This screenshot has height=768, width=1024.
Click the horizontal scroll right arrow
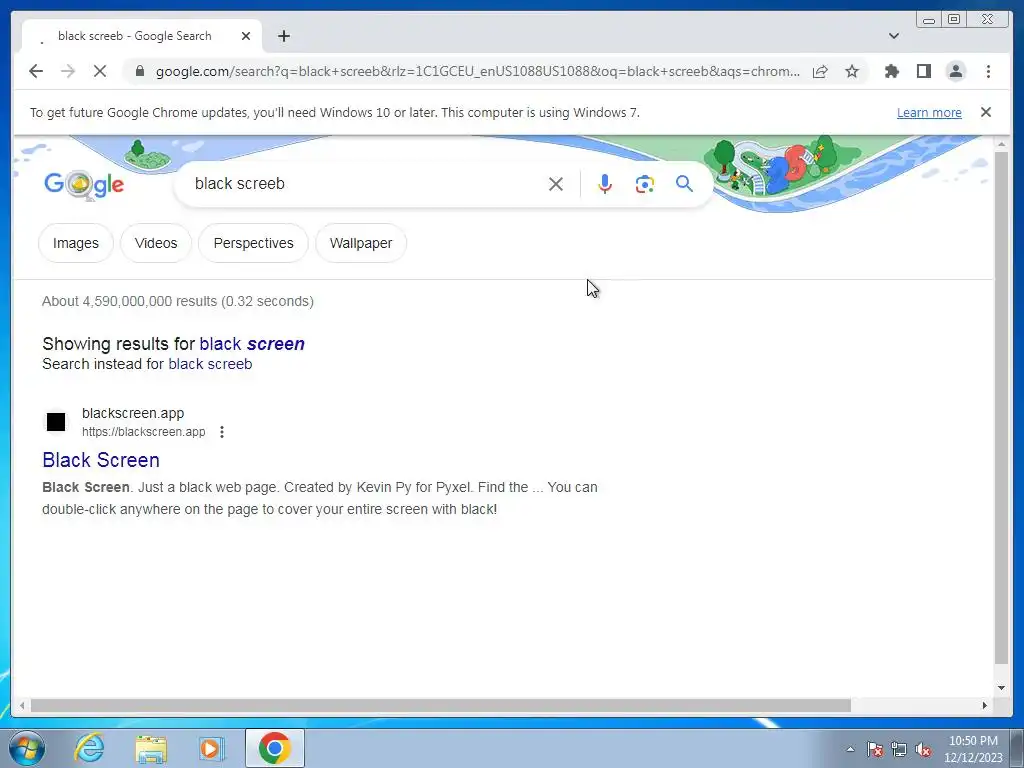pos(985,705)
